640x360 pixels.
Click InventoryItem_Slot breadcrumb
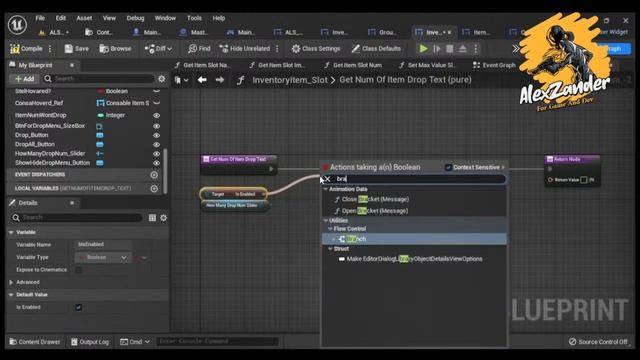[290, 80]
